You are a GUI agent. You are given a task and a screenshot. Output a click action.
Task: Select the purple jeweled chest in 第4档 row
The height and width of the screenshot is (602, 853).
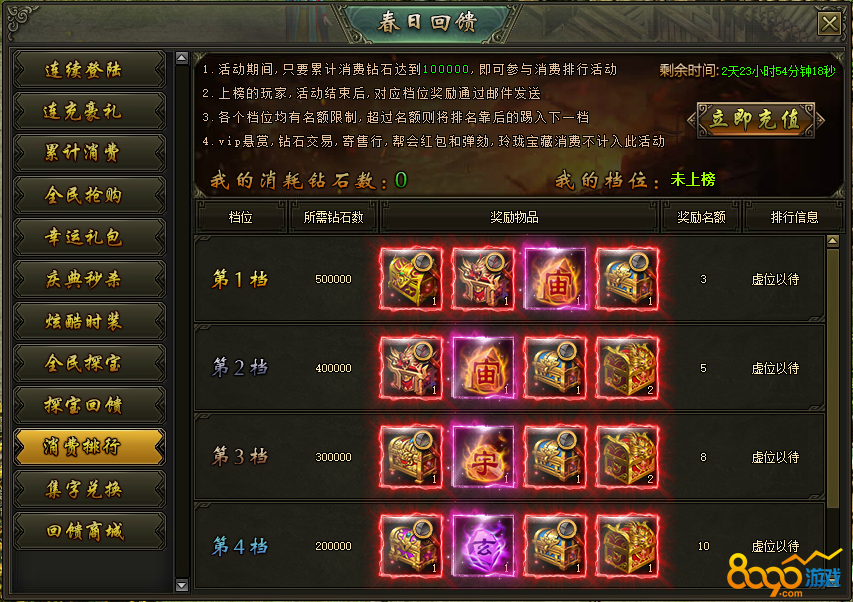[x=411, y=545]
